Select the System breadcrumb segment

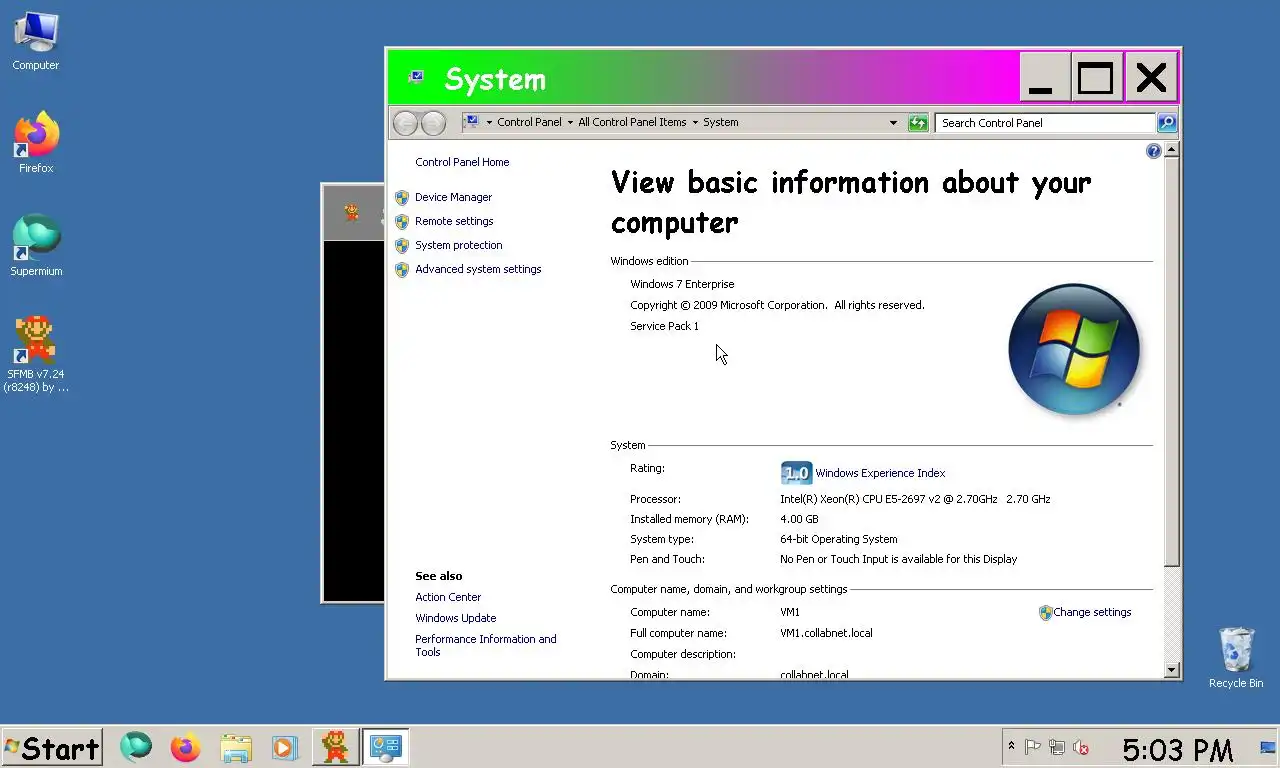[x=720, y=122]
